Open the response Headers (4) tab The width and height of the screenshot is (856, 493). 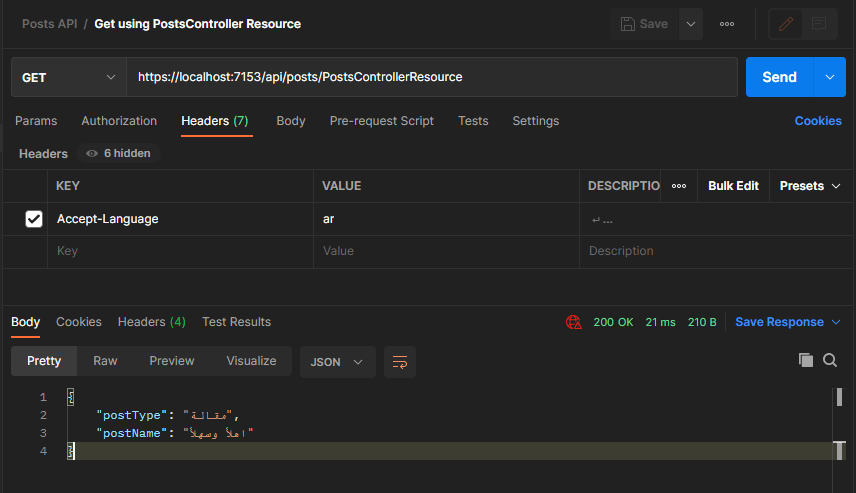[152, 322]
